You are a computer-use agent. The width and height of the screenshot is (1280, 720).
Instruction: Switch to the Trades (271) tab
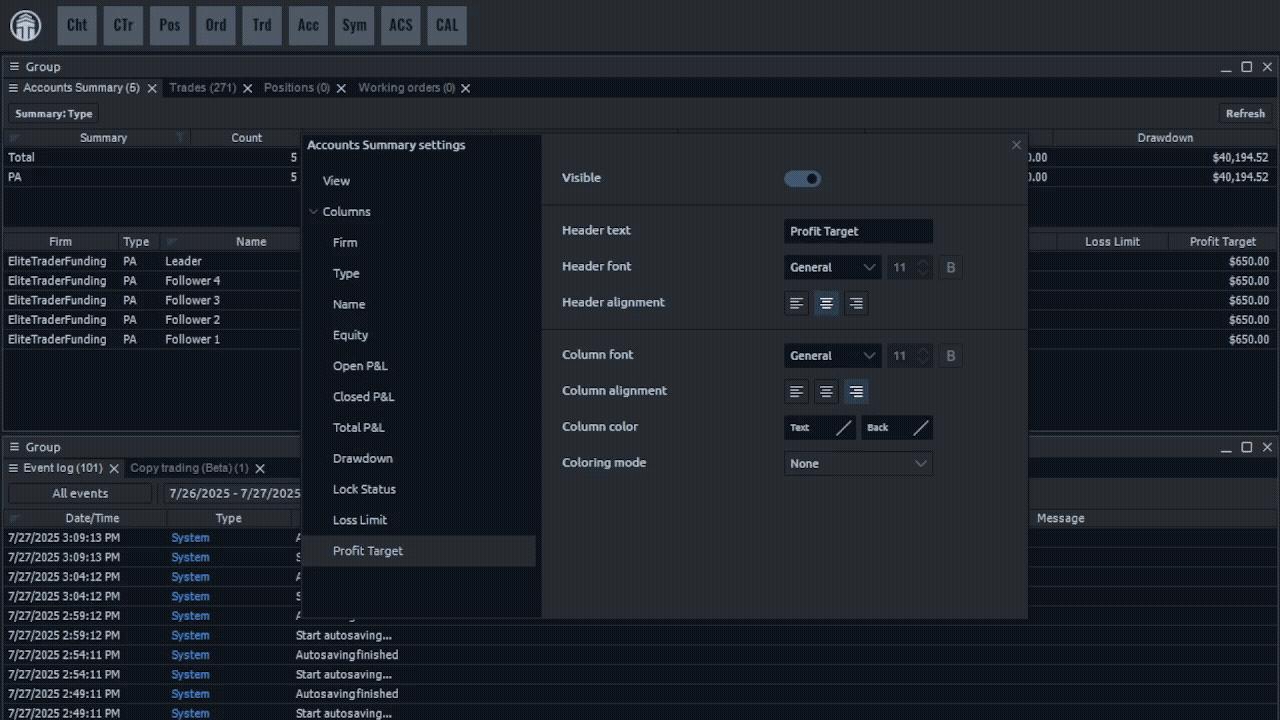(203, 88)
